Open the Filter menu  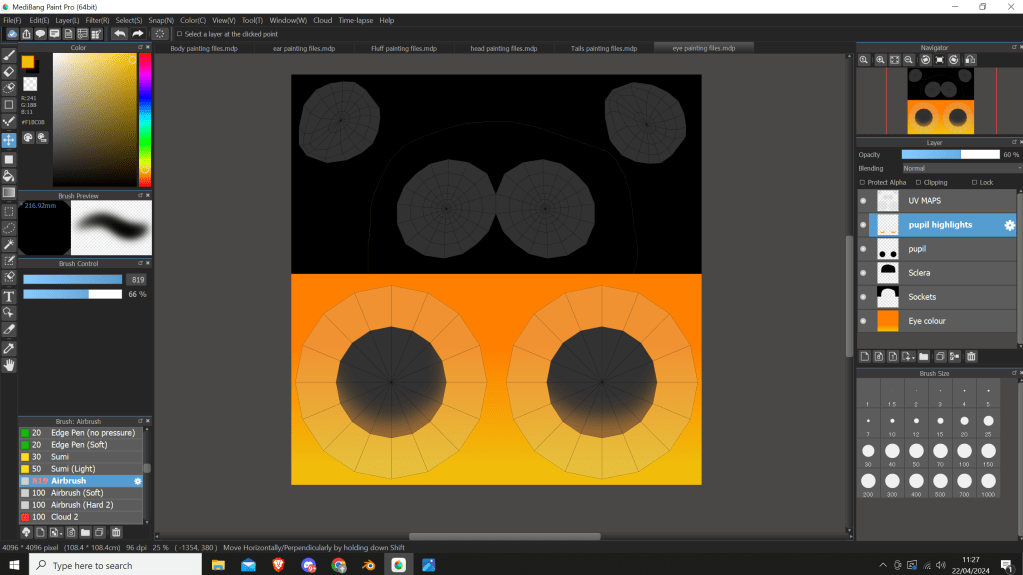click(97, 20)
